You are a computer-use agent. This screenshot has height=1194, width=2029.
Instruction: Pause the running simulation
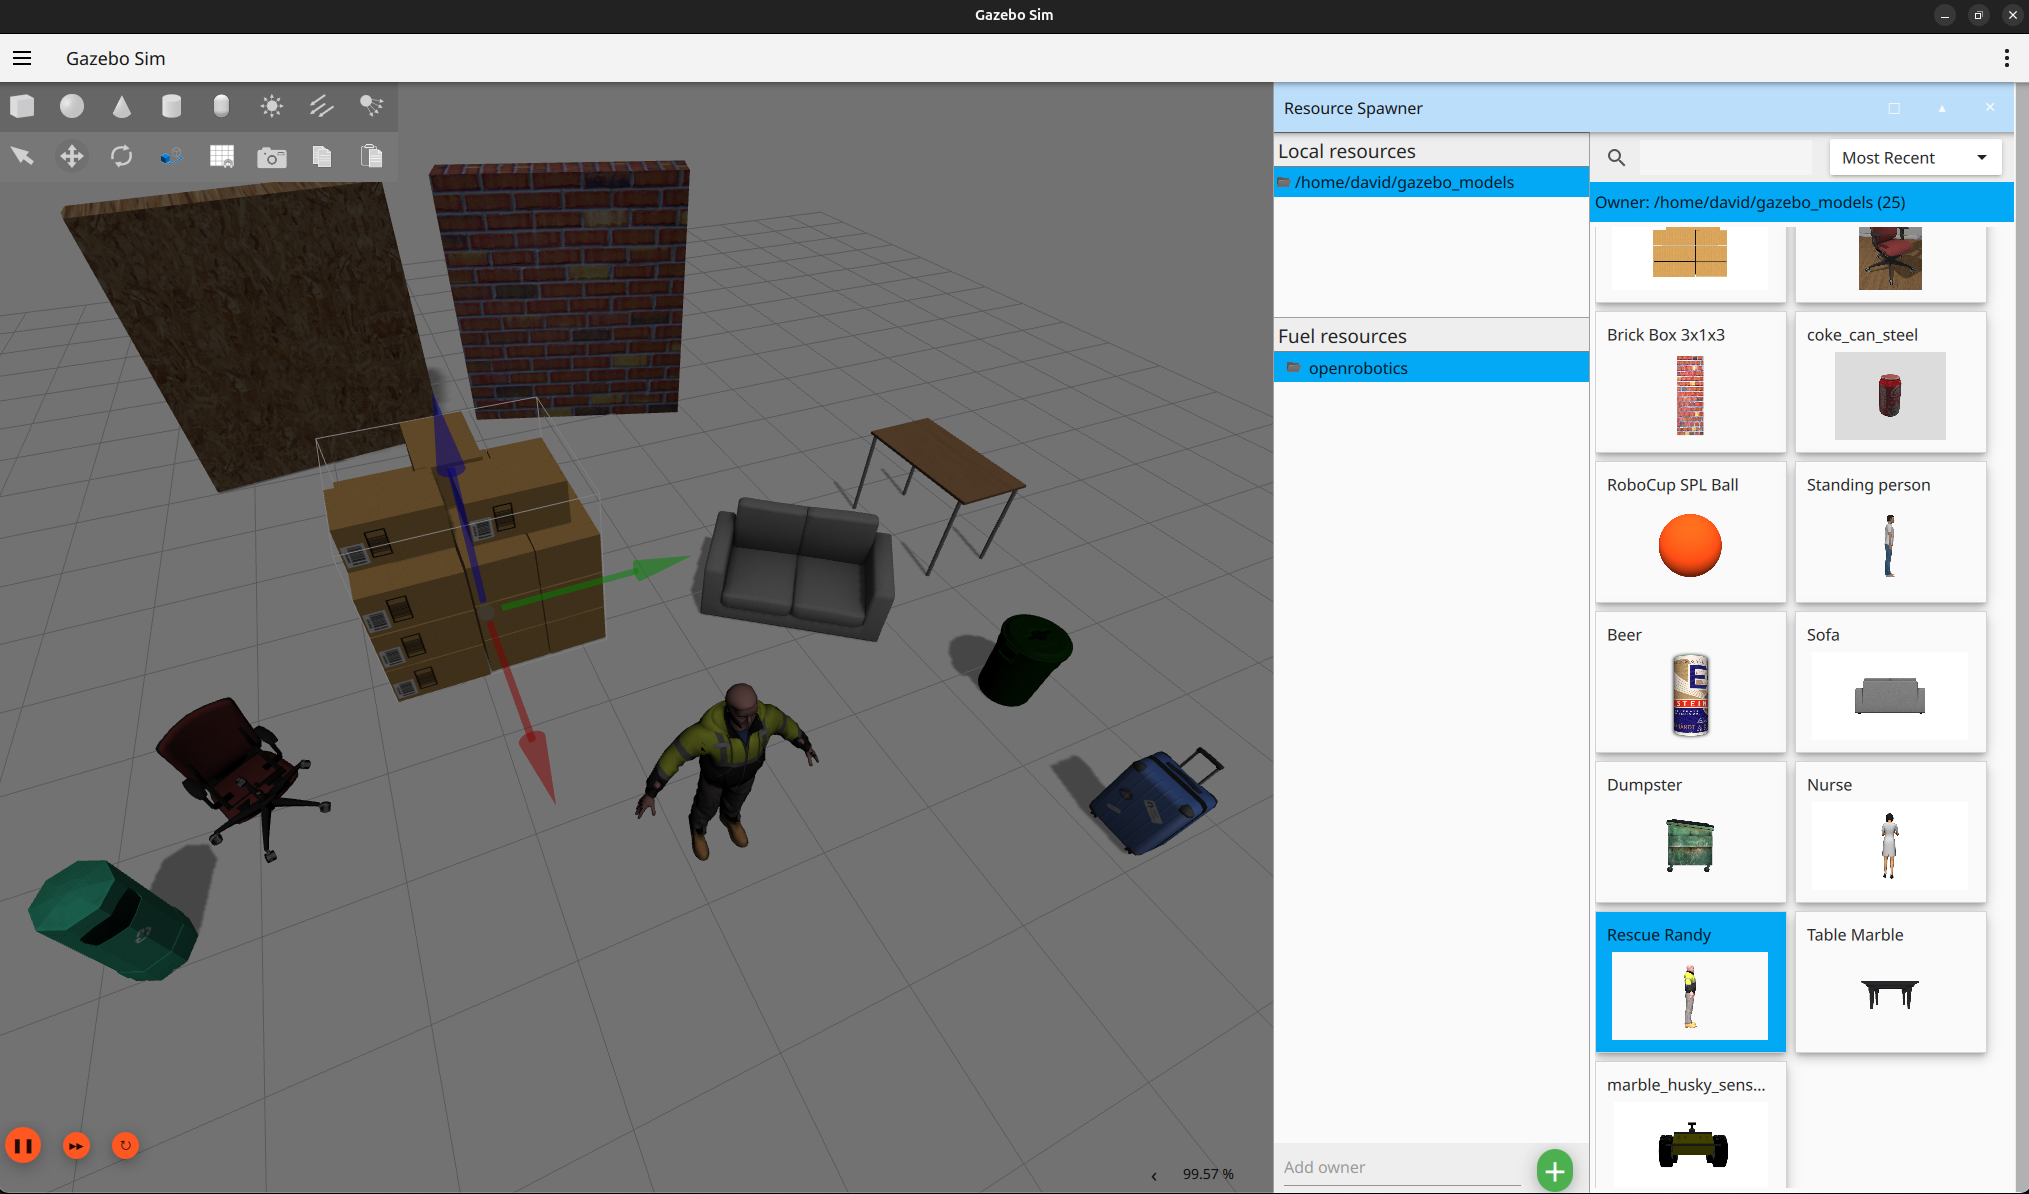(23, 1145)
